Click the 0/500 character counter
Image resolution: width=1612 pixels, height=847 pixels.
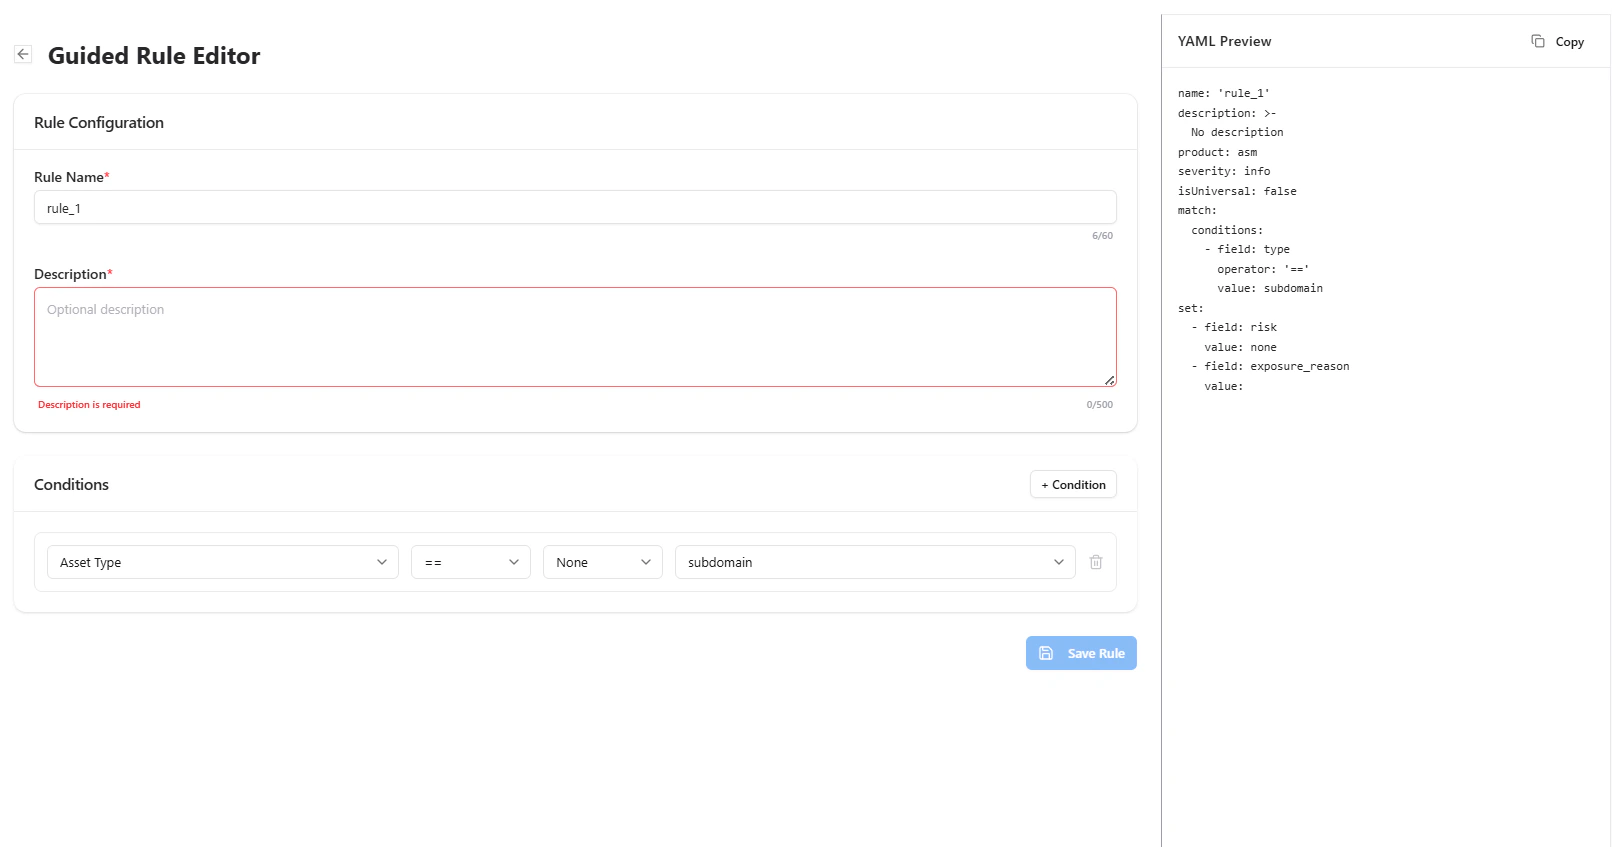click(x=1099, y=405)
